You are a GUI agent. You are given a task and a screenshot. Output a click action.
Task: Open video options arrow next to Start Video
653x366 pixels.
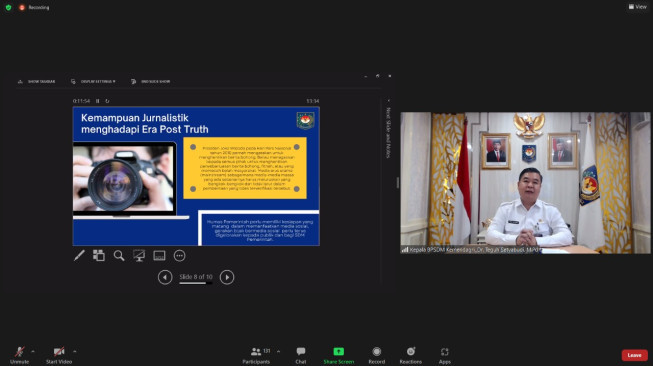point(75,351)
